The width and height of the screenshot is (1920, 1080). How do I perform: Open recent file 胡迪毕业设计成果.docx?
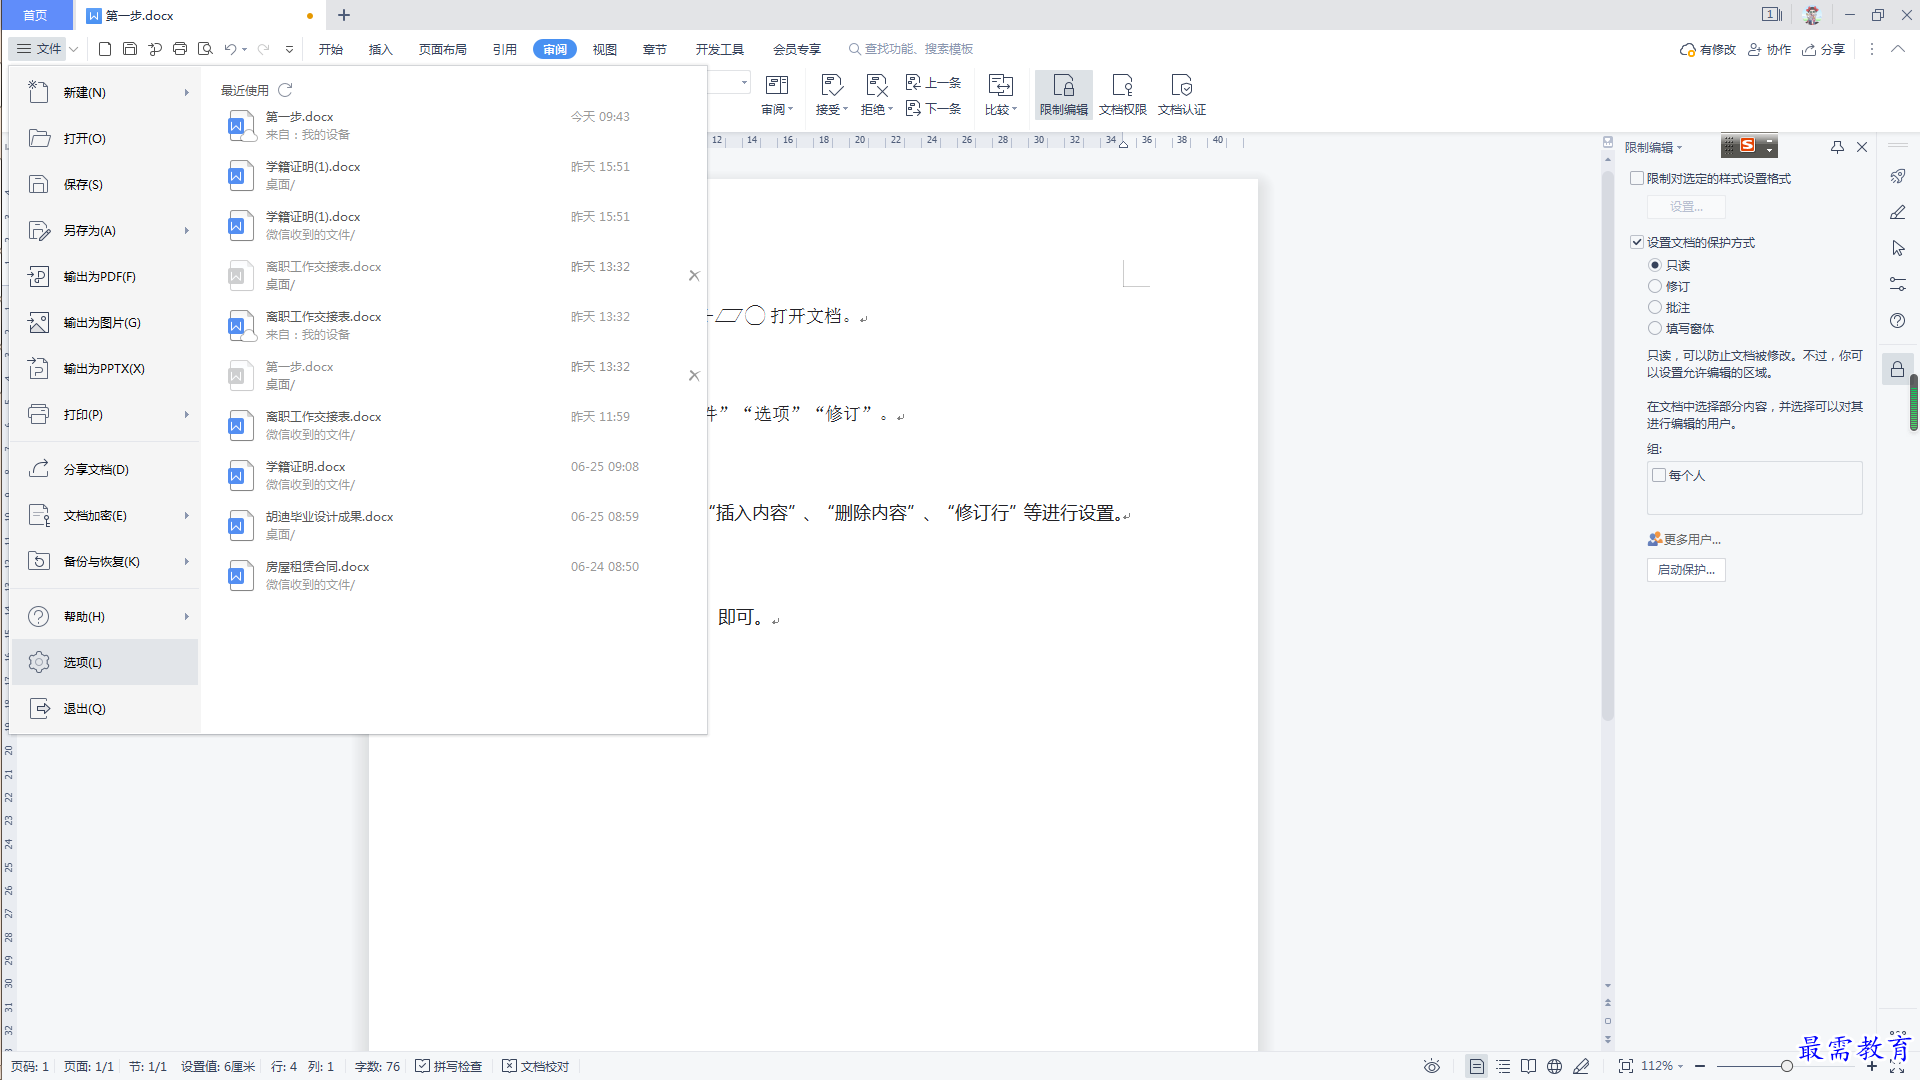(452, 525)
